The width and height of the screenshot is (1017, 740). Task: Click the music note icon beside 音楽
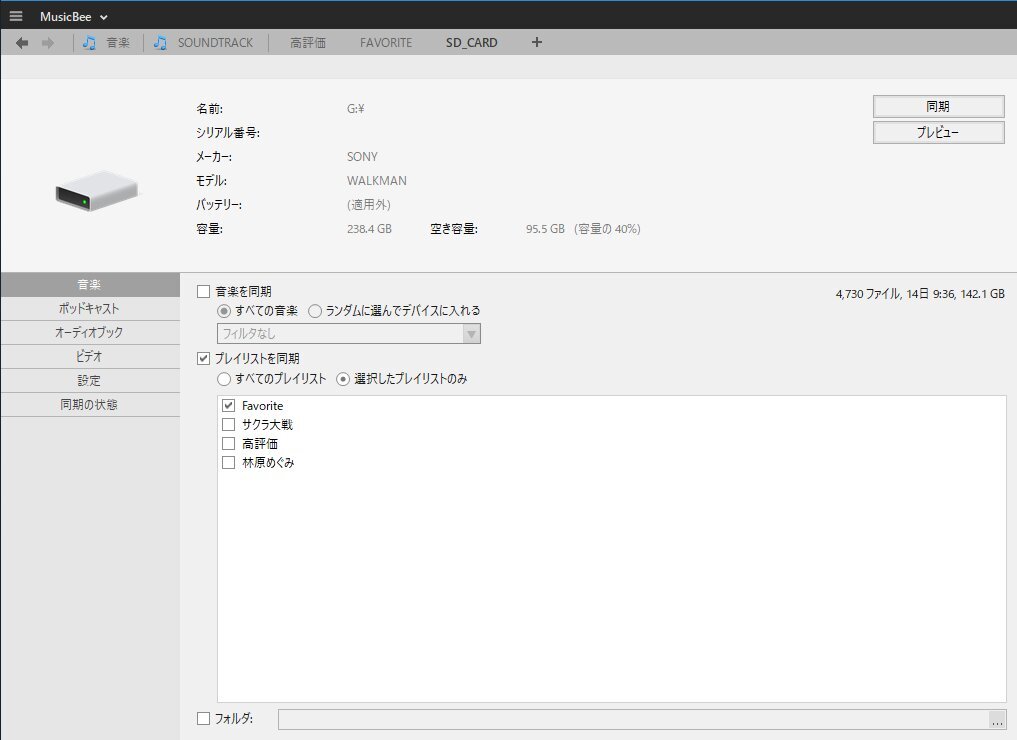tap(90, 43)
